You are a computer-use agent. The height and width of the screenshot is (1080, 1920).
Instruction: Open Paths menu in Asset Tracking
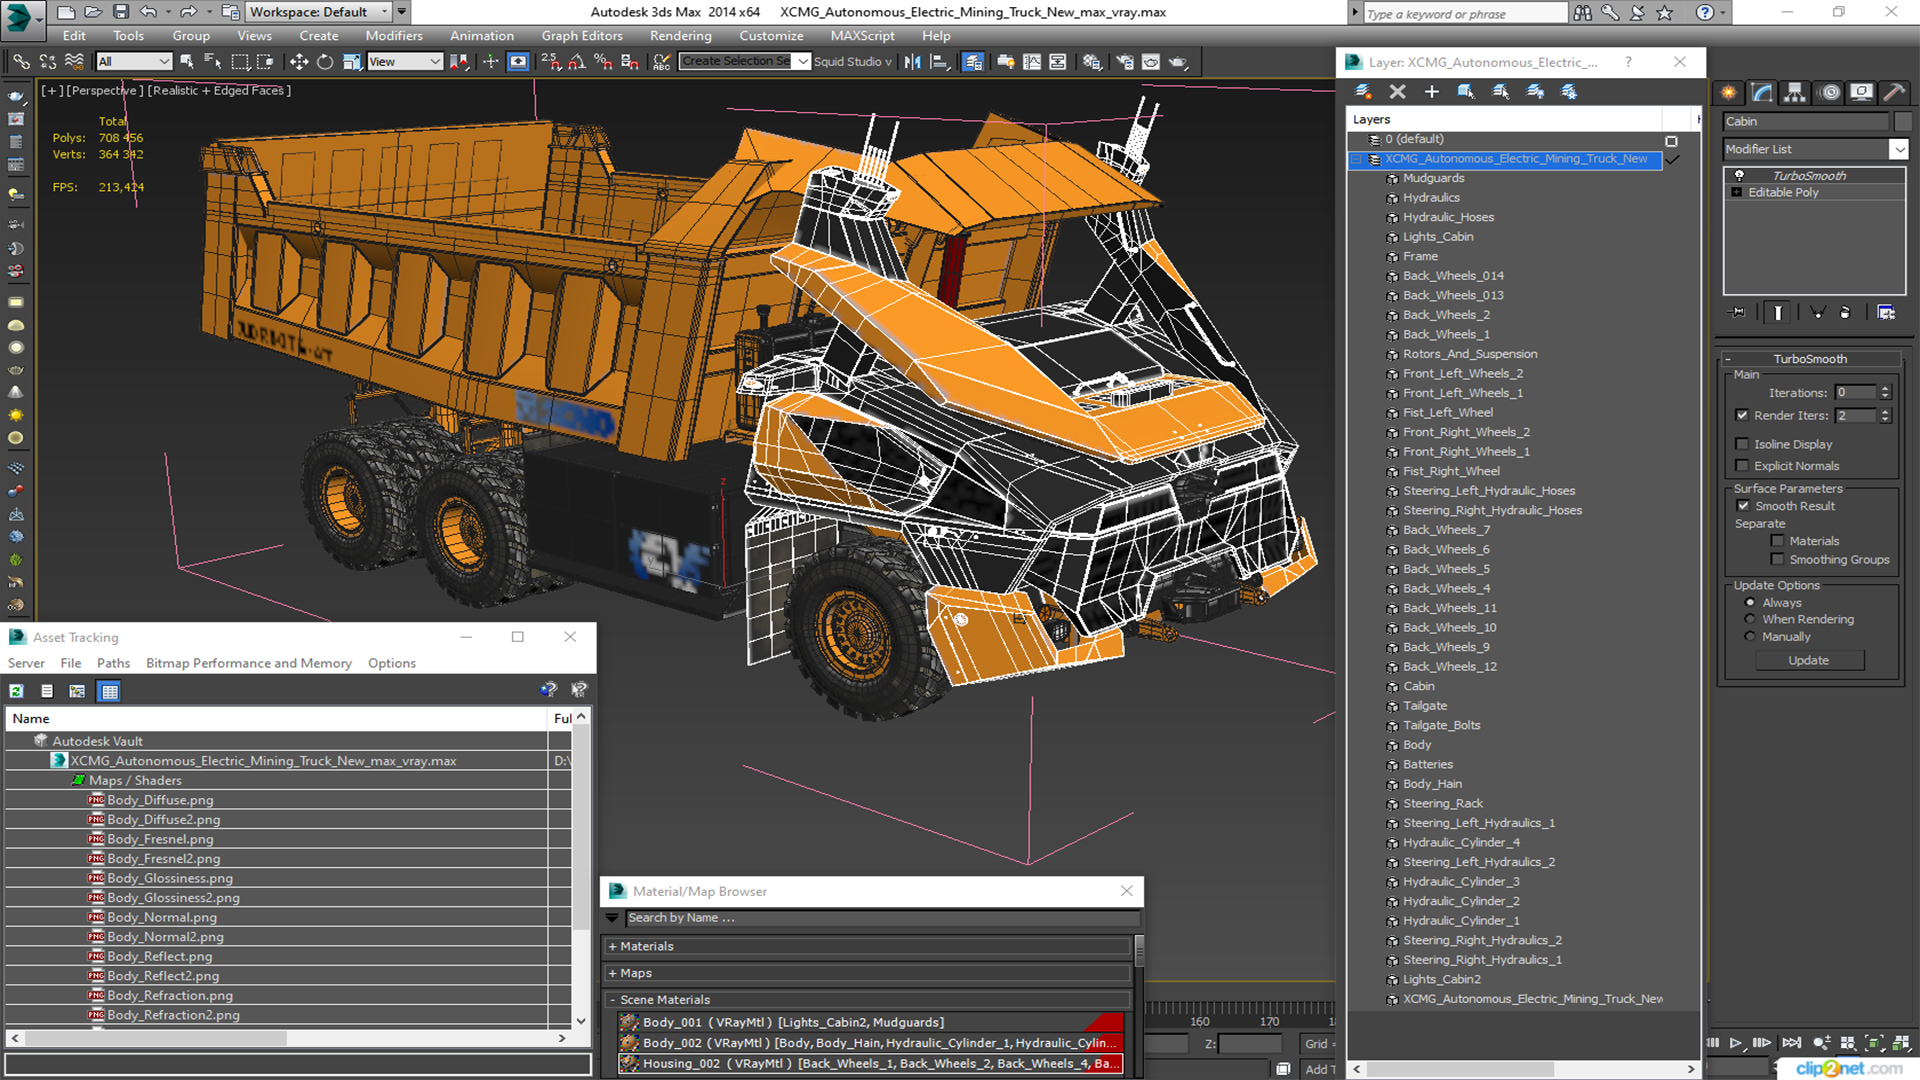point(113,663)
